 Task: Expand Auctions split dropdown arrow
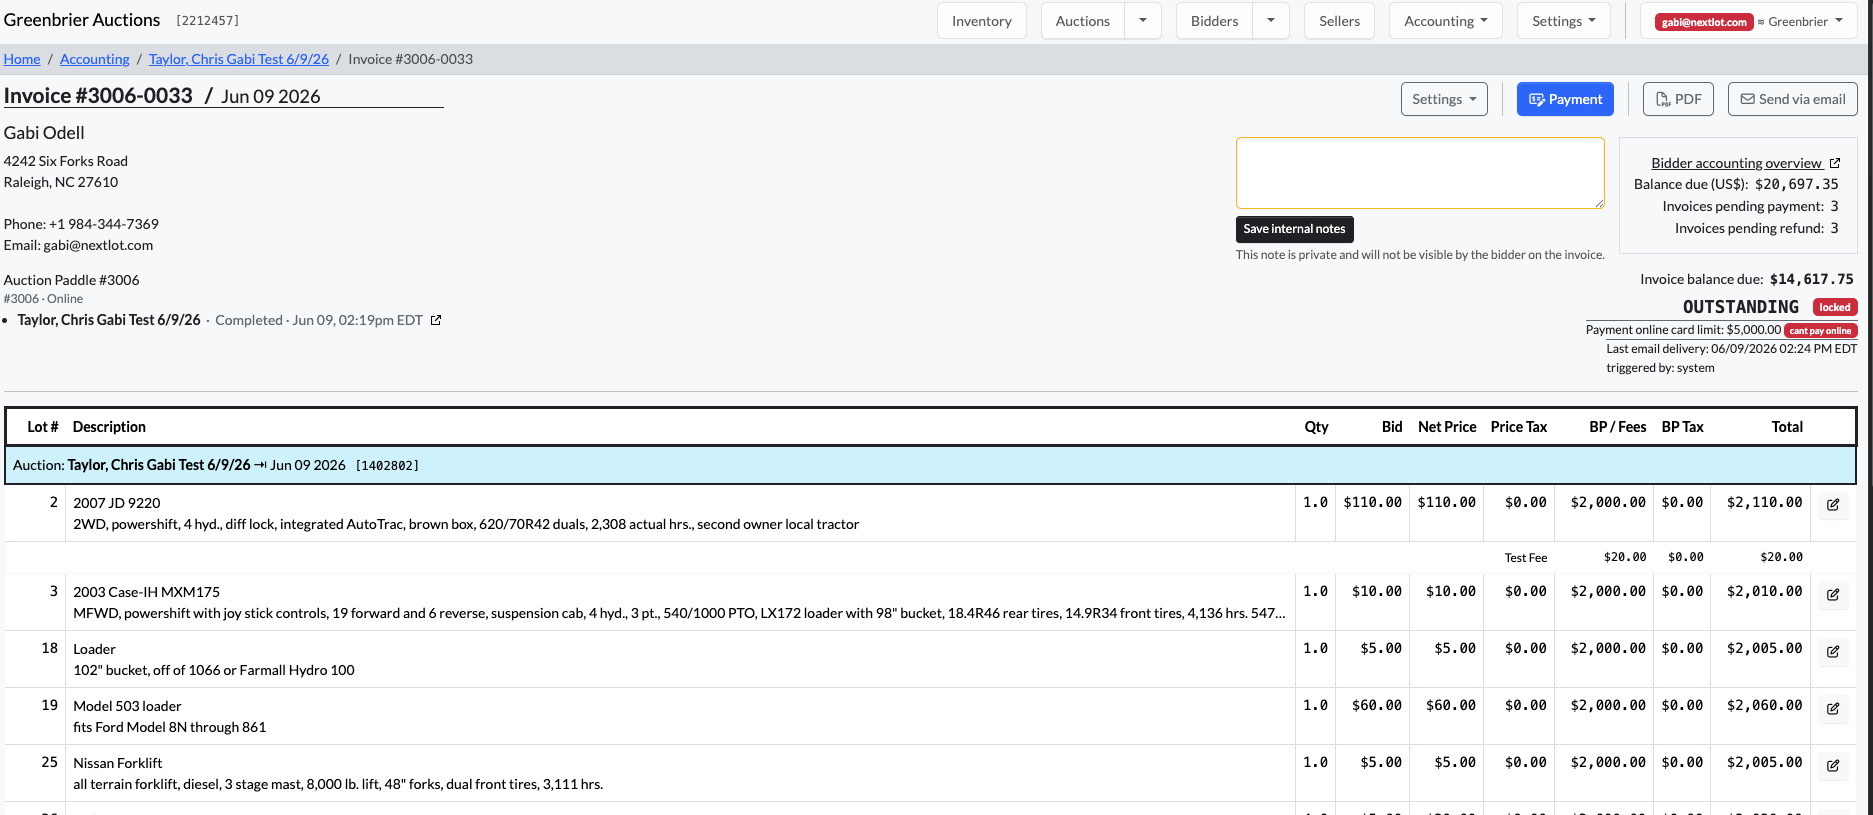tap(1143, 21)
